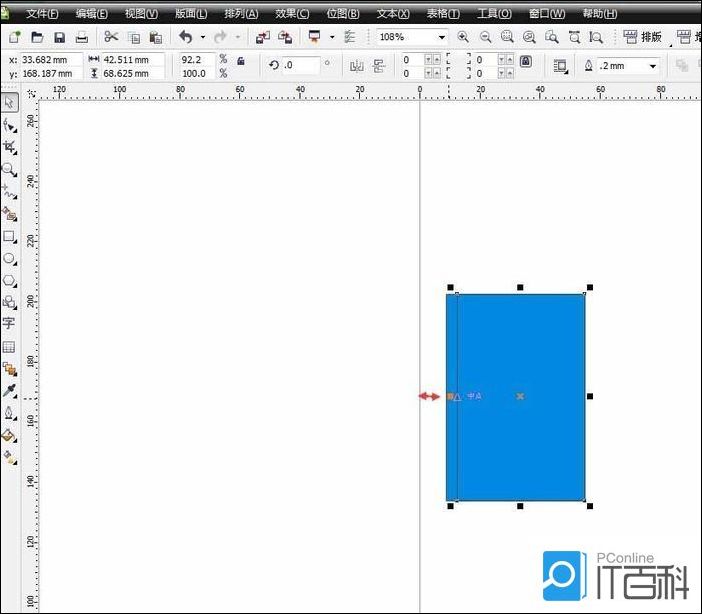Open the text wrap options button
This screenshot has height=614, width=702.
[x=560, y=66]
